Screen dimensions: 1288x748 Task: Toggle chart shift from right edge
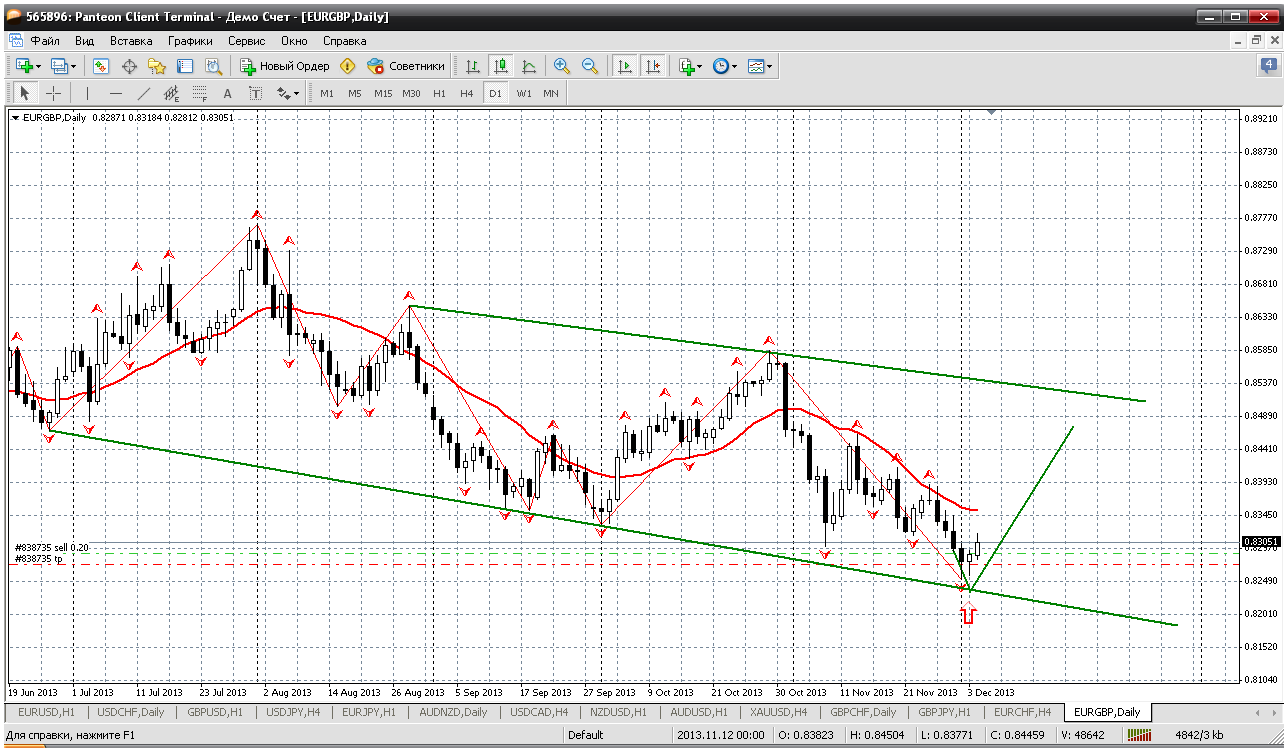[653, 66]
